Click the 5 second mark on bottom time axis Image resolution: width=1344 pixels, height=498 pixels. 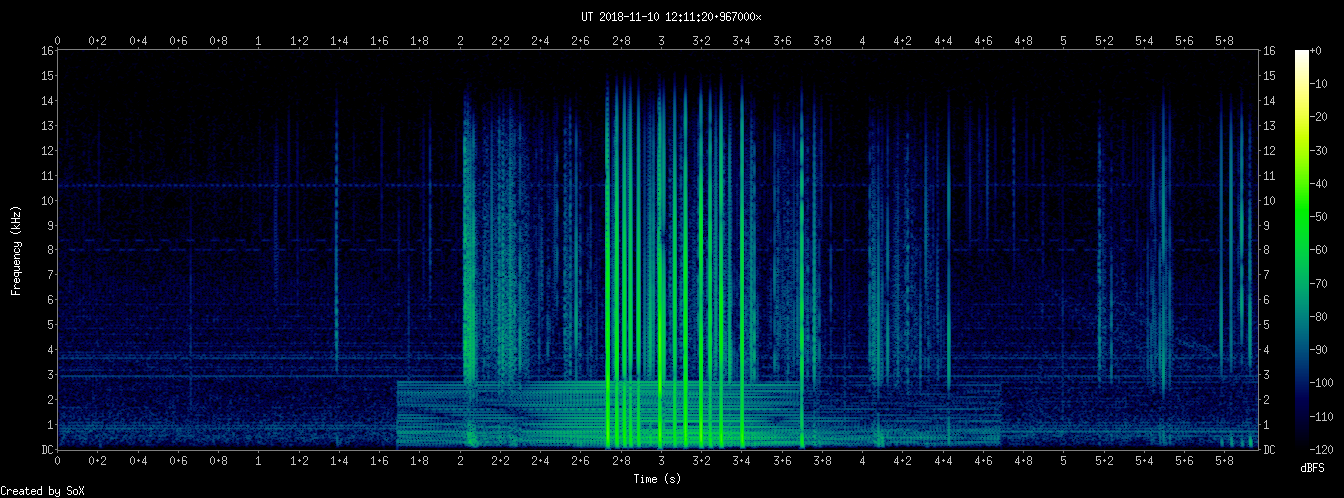pos(1063,462)
